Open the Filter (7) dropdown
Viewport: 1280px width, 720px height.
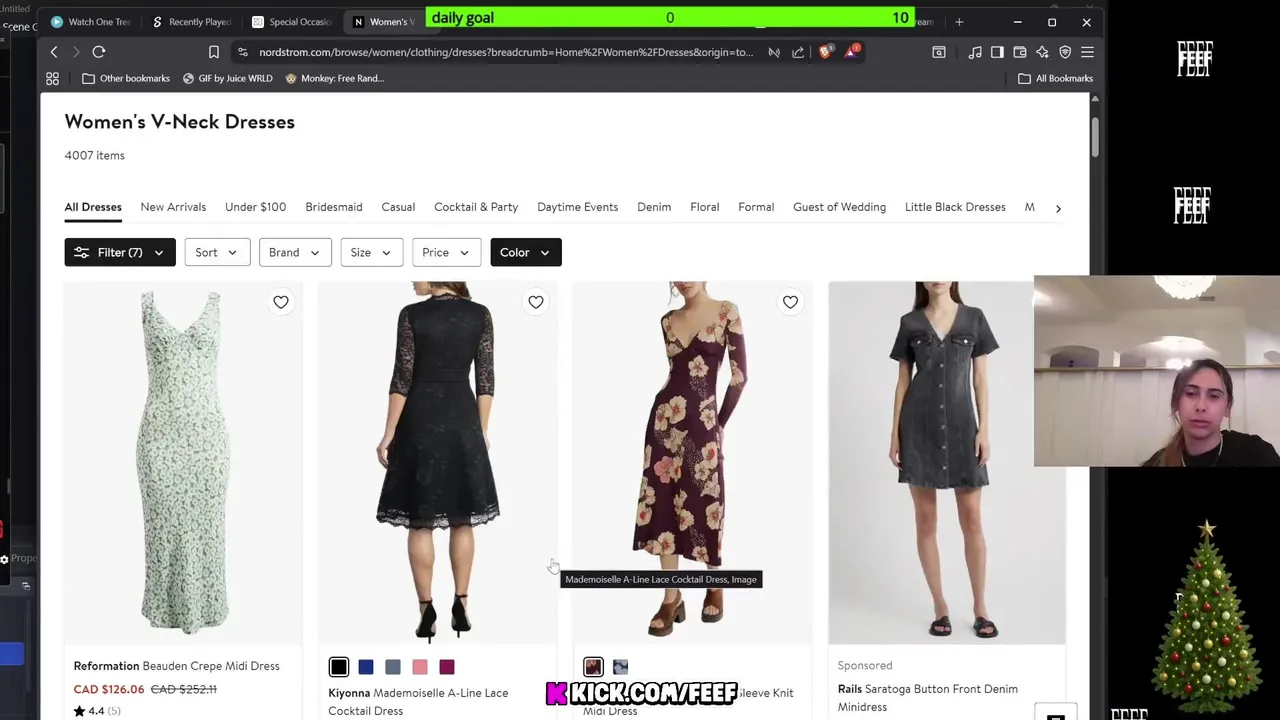tap(120, 252)
